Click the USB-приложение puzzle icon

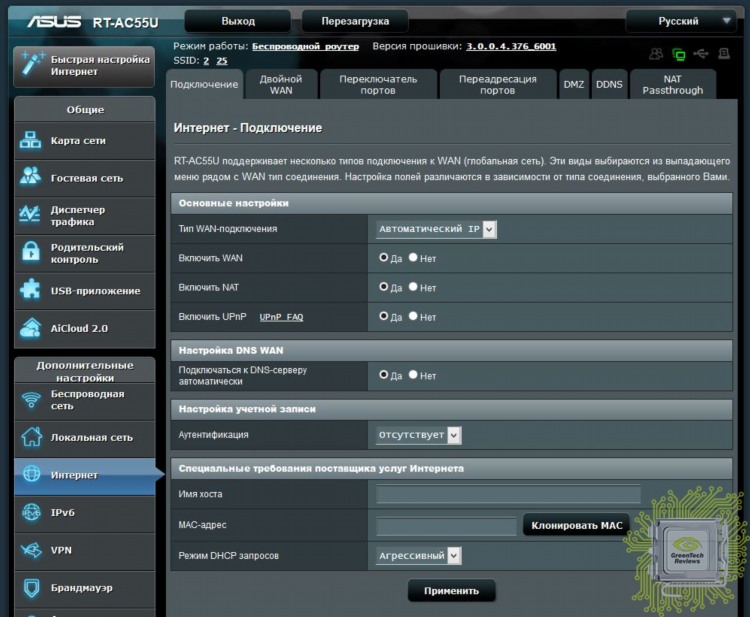31,289
